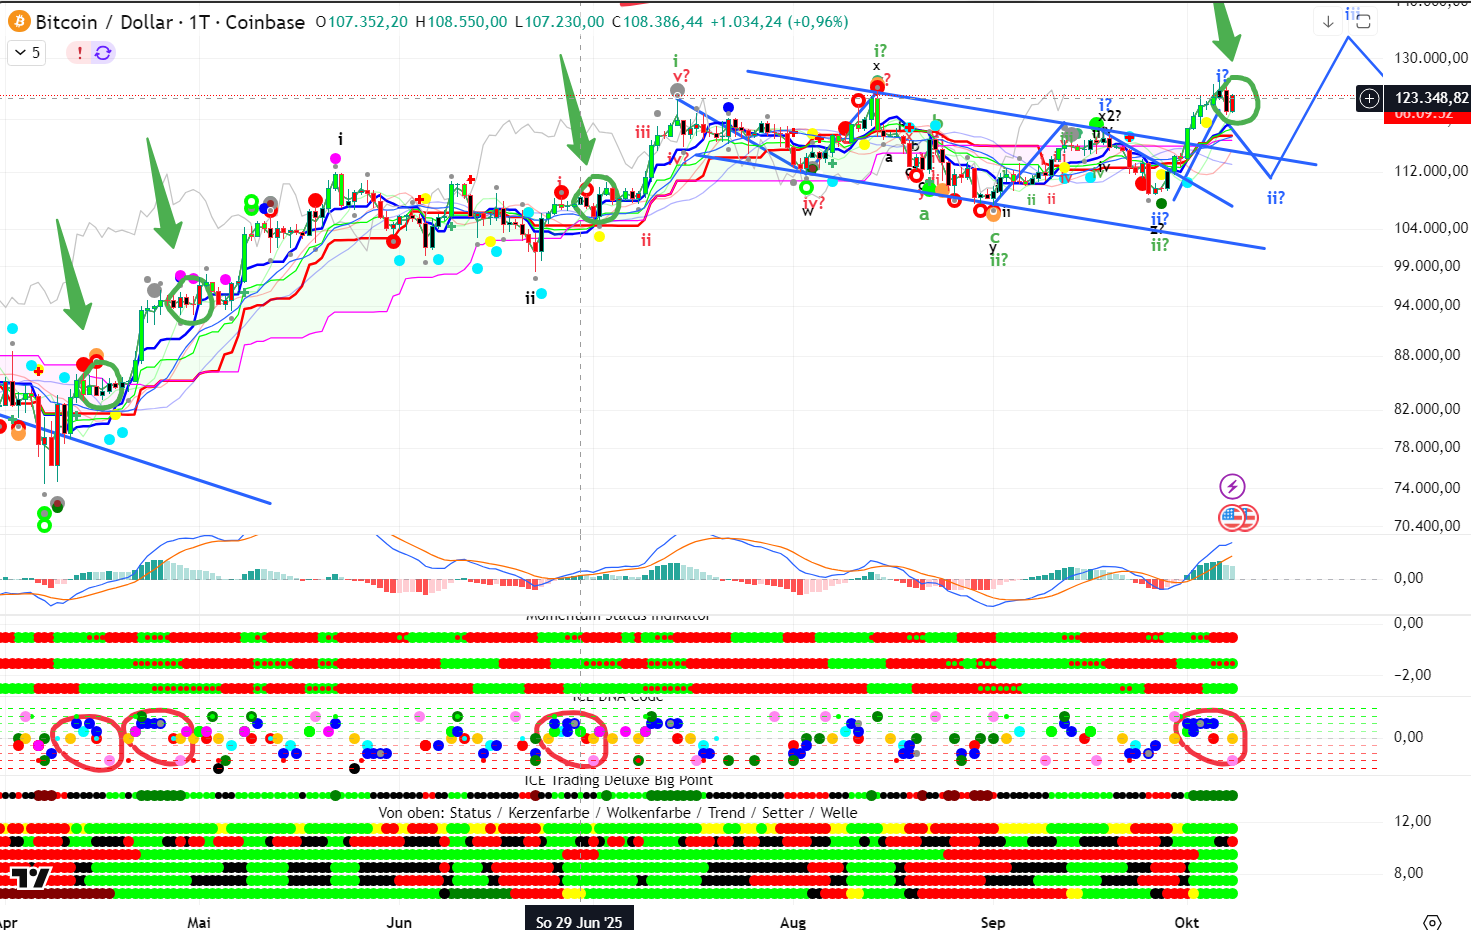Click the square fullscreen icon top right
Screen dimensions: 1471x930
(1363, 21)
